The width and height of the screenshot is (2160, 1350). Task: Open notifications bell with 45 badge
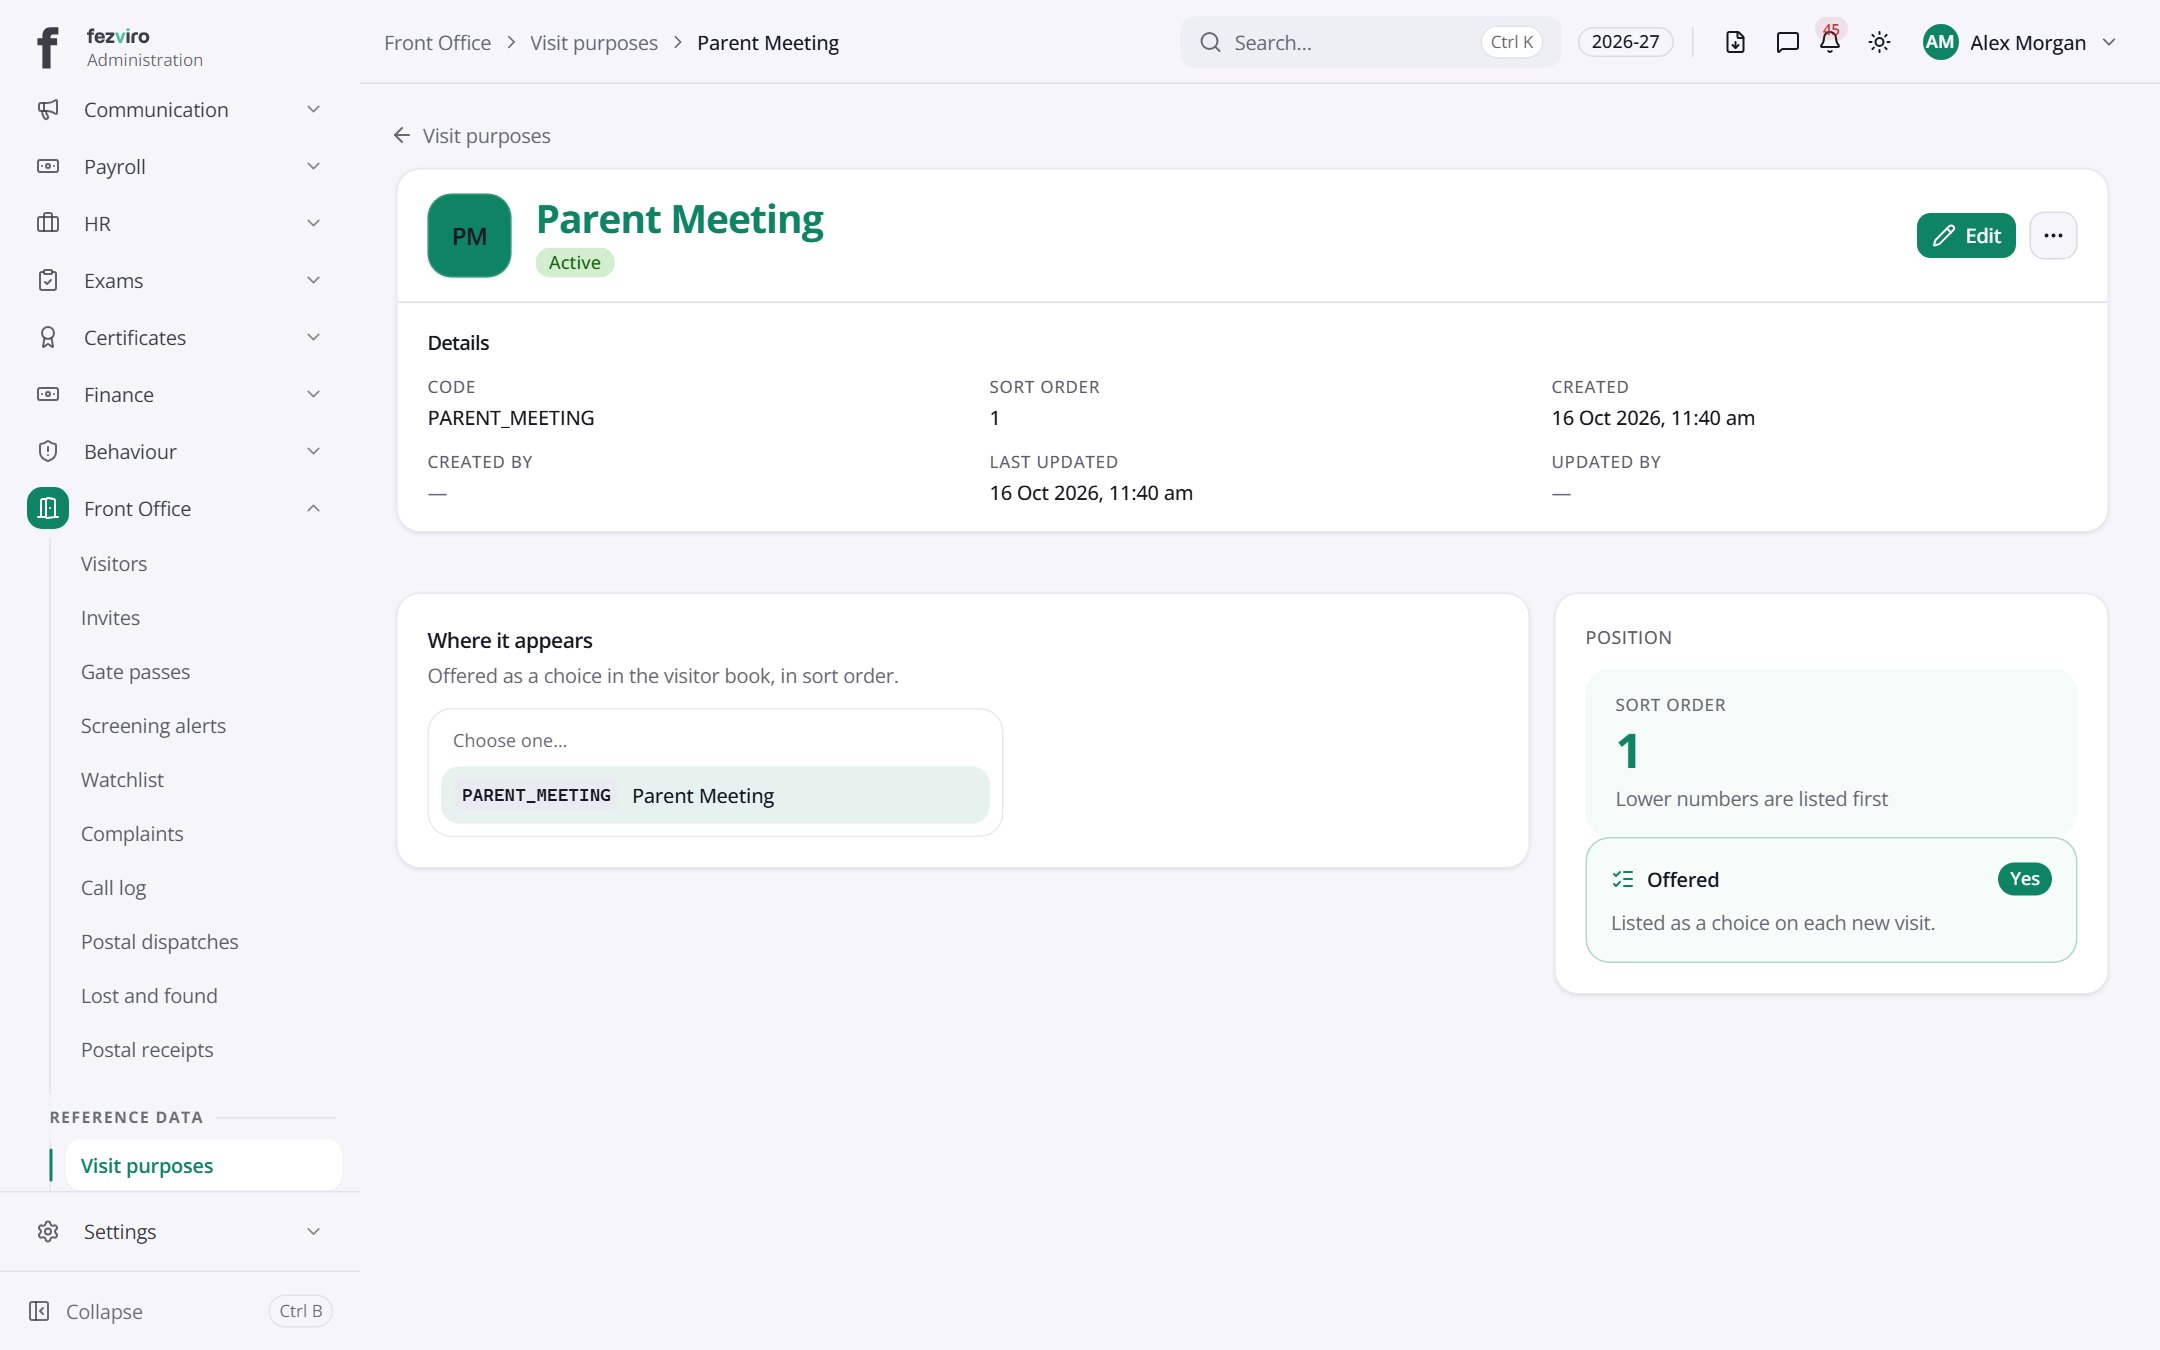pyautogui.click(x=1830, y=41)
